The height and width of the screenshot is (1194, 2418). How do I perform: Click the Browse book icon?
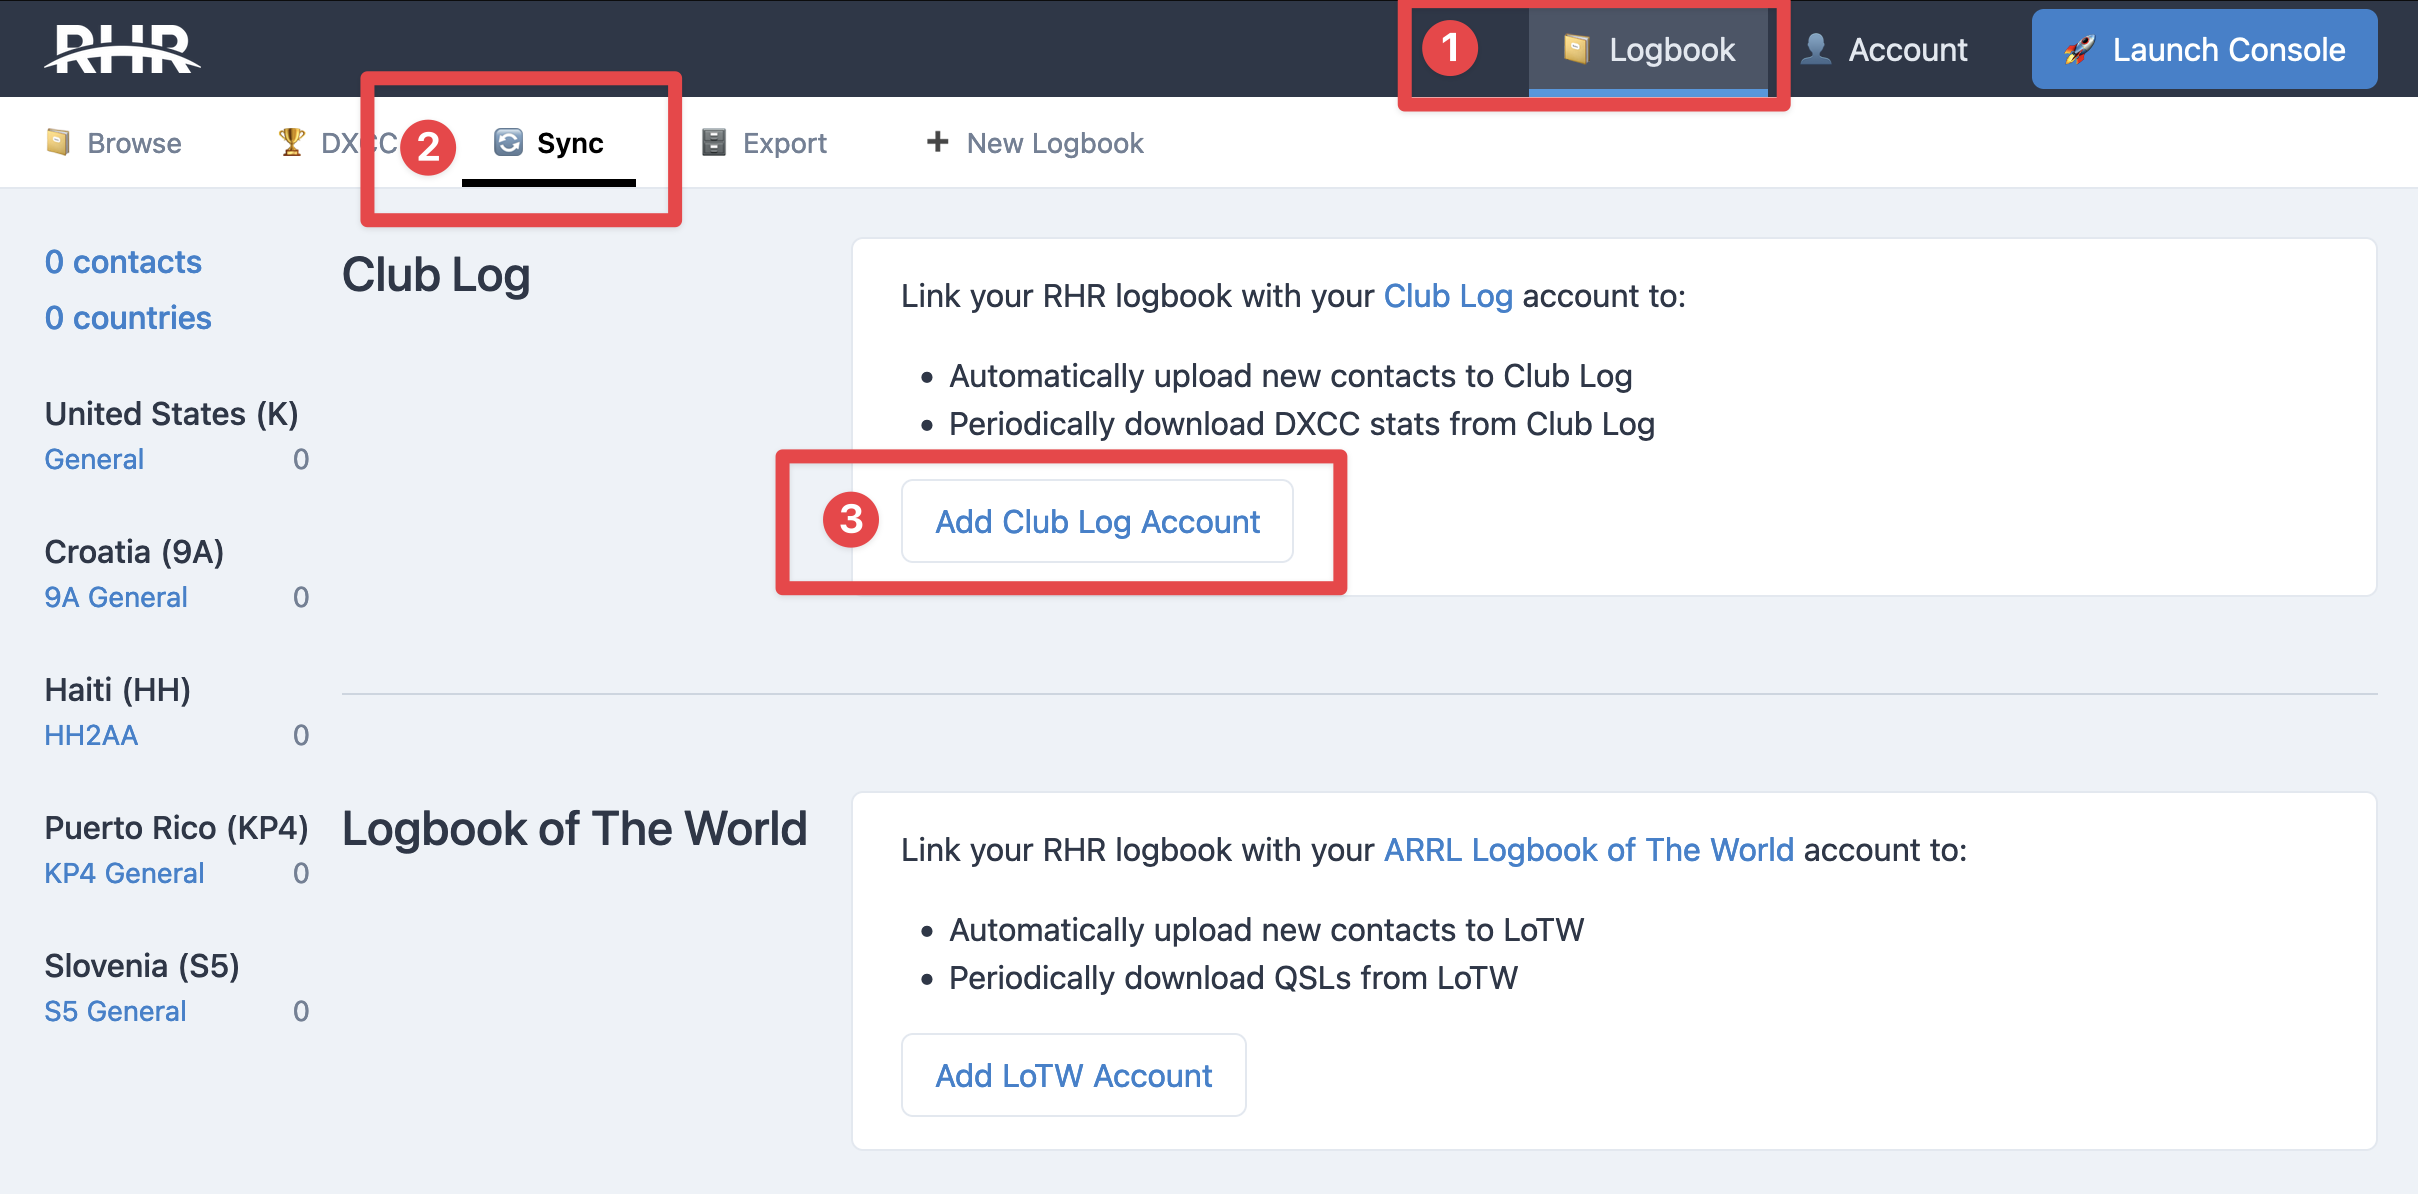point(58,143)
